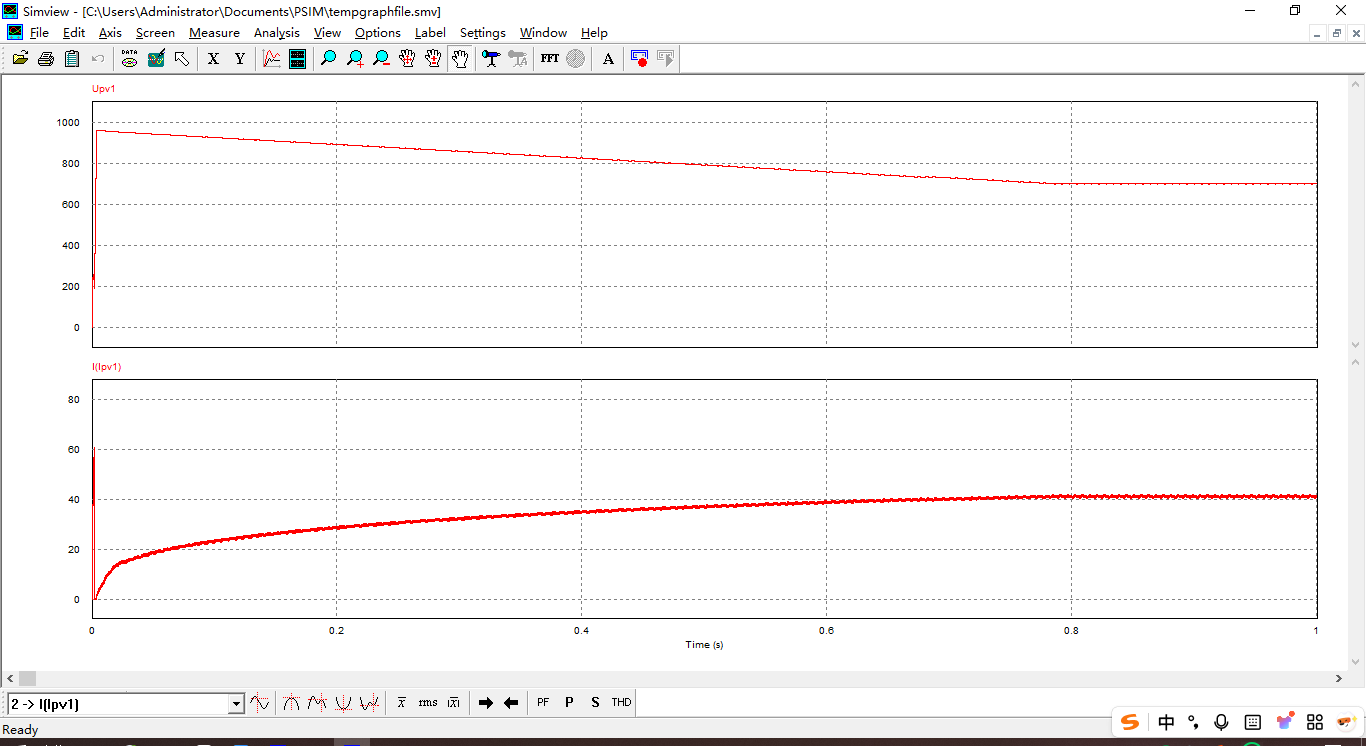Click the rms measurement icon
The image size is (1366, 746).
click(428, 703)
